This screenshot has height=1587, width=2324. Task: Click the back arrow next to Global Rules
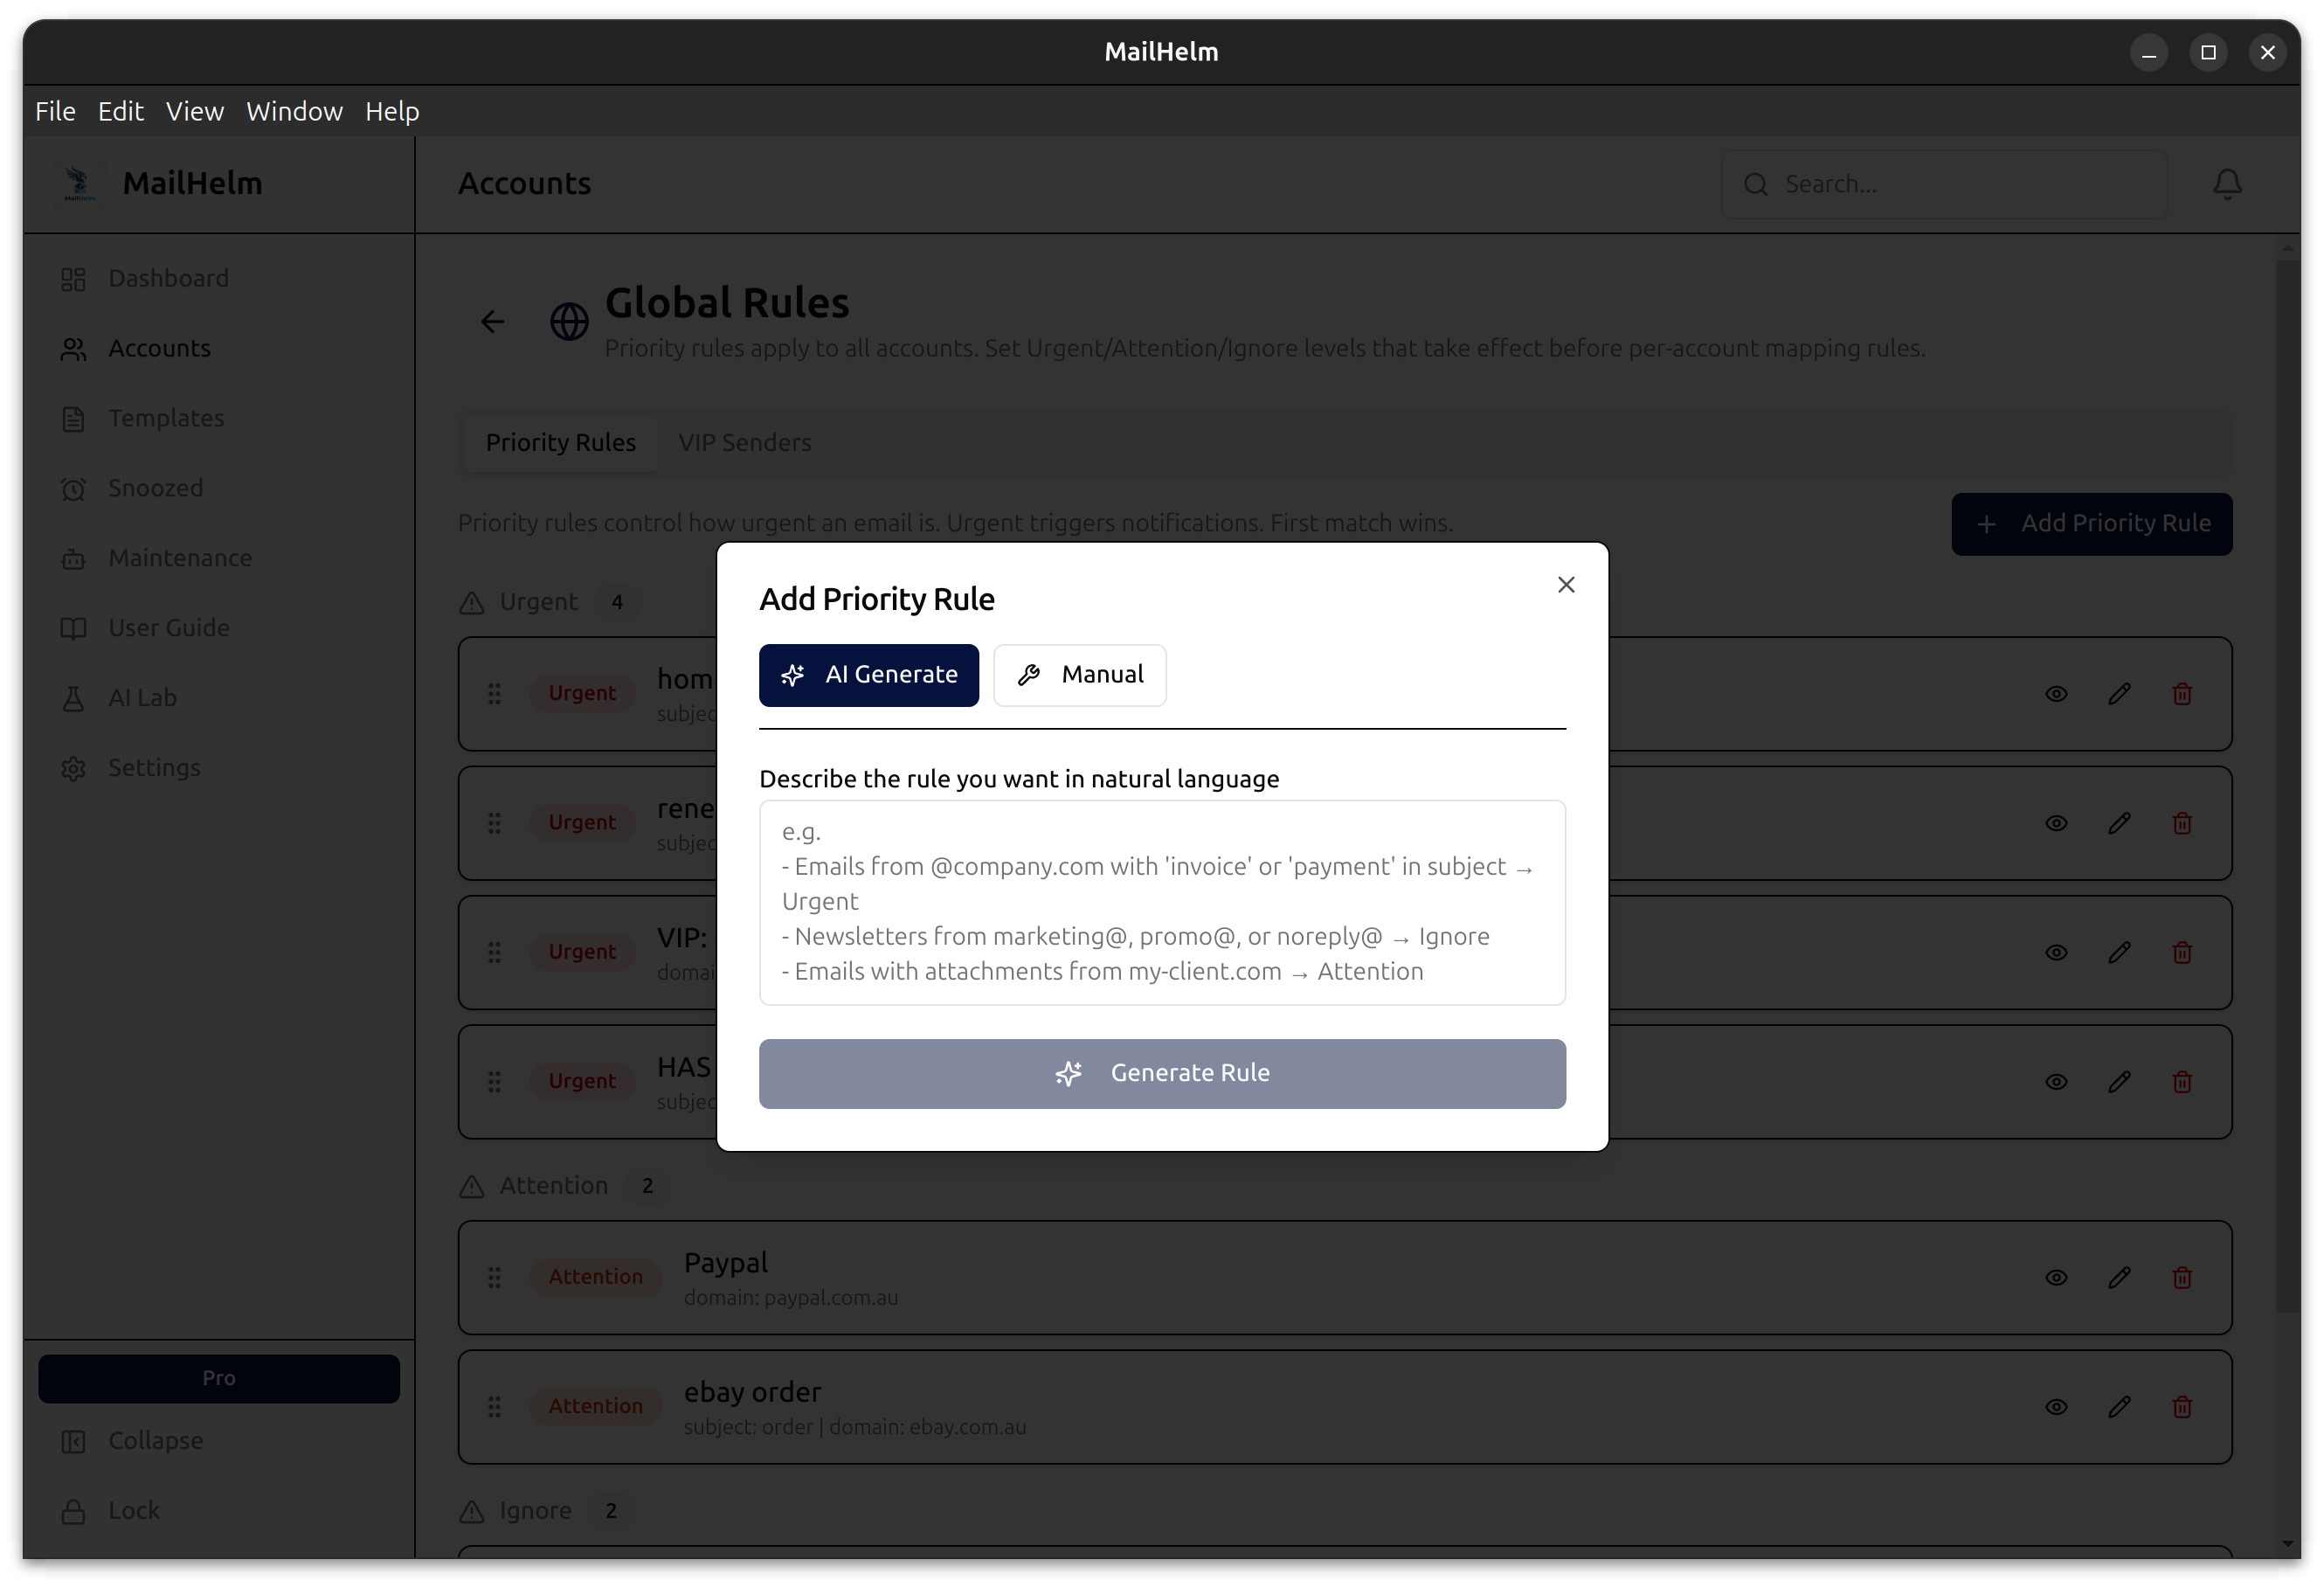(492, 322)
